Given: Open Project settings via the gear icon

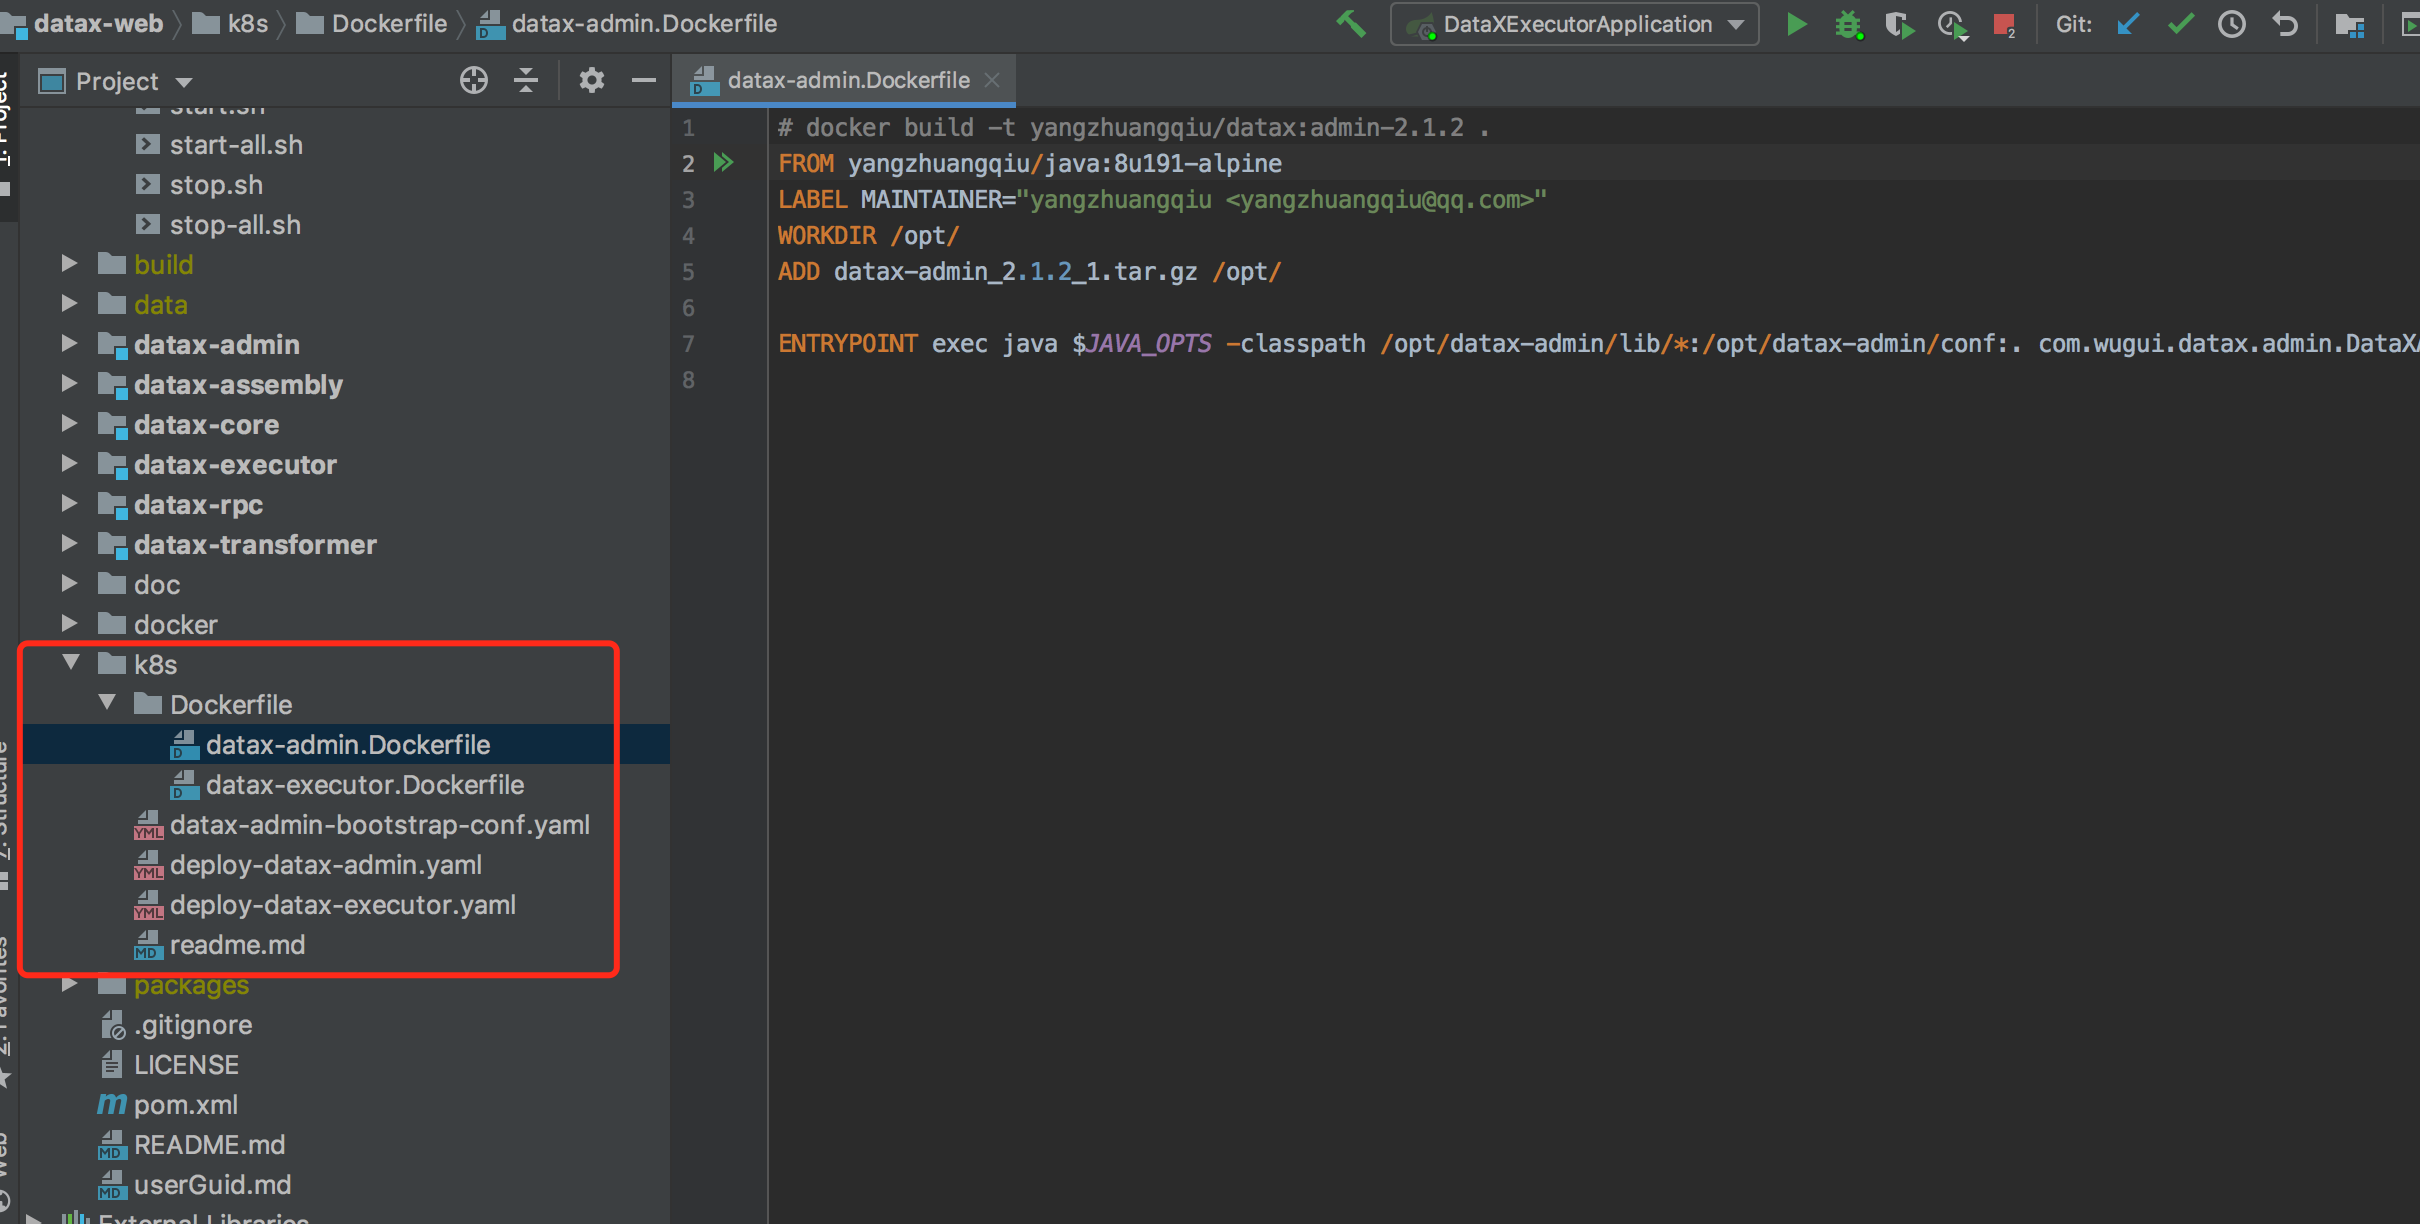Looking at the screenshot, I should point(592,80).
